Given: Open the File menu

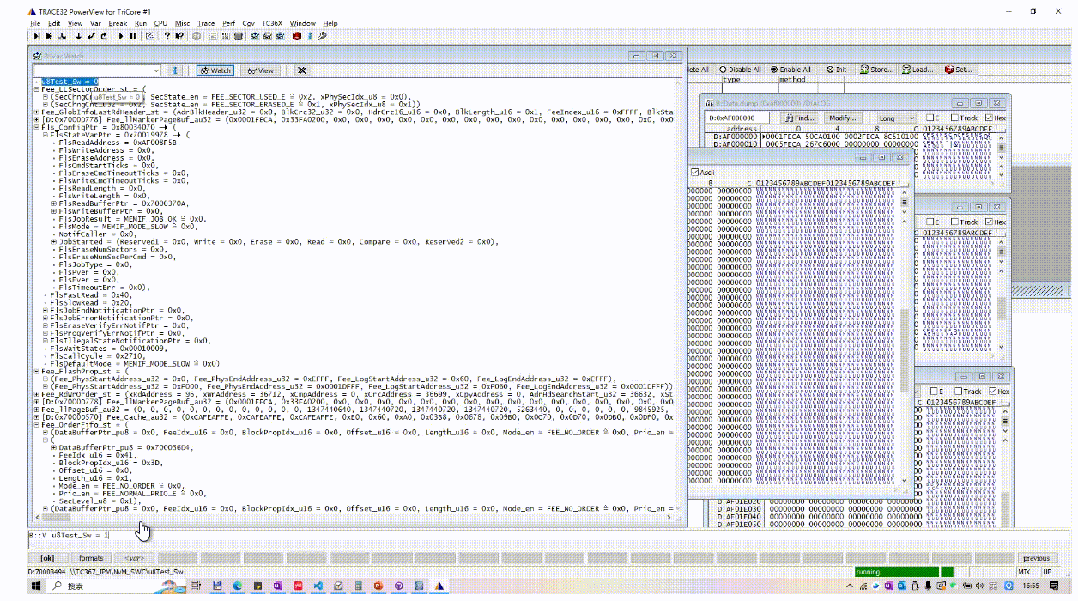Looking at the screenshot, I should pyautogui.click(x=35, y=23).
